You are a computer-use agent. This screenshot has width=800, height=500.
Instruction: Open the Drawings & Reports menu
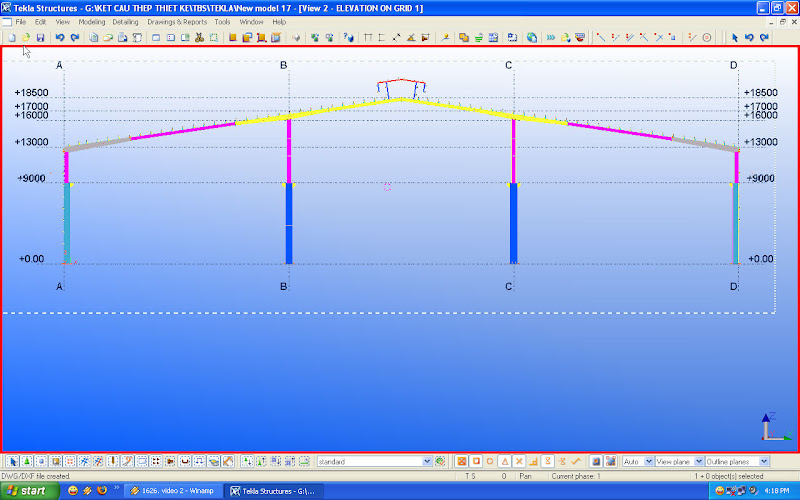point(177,21)
